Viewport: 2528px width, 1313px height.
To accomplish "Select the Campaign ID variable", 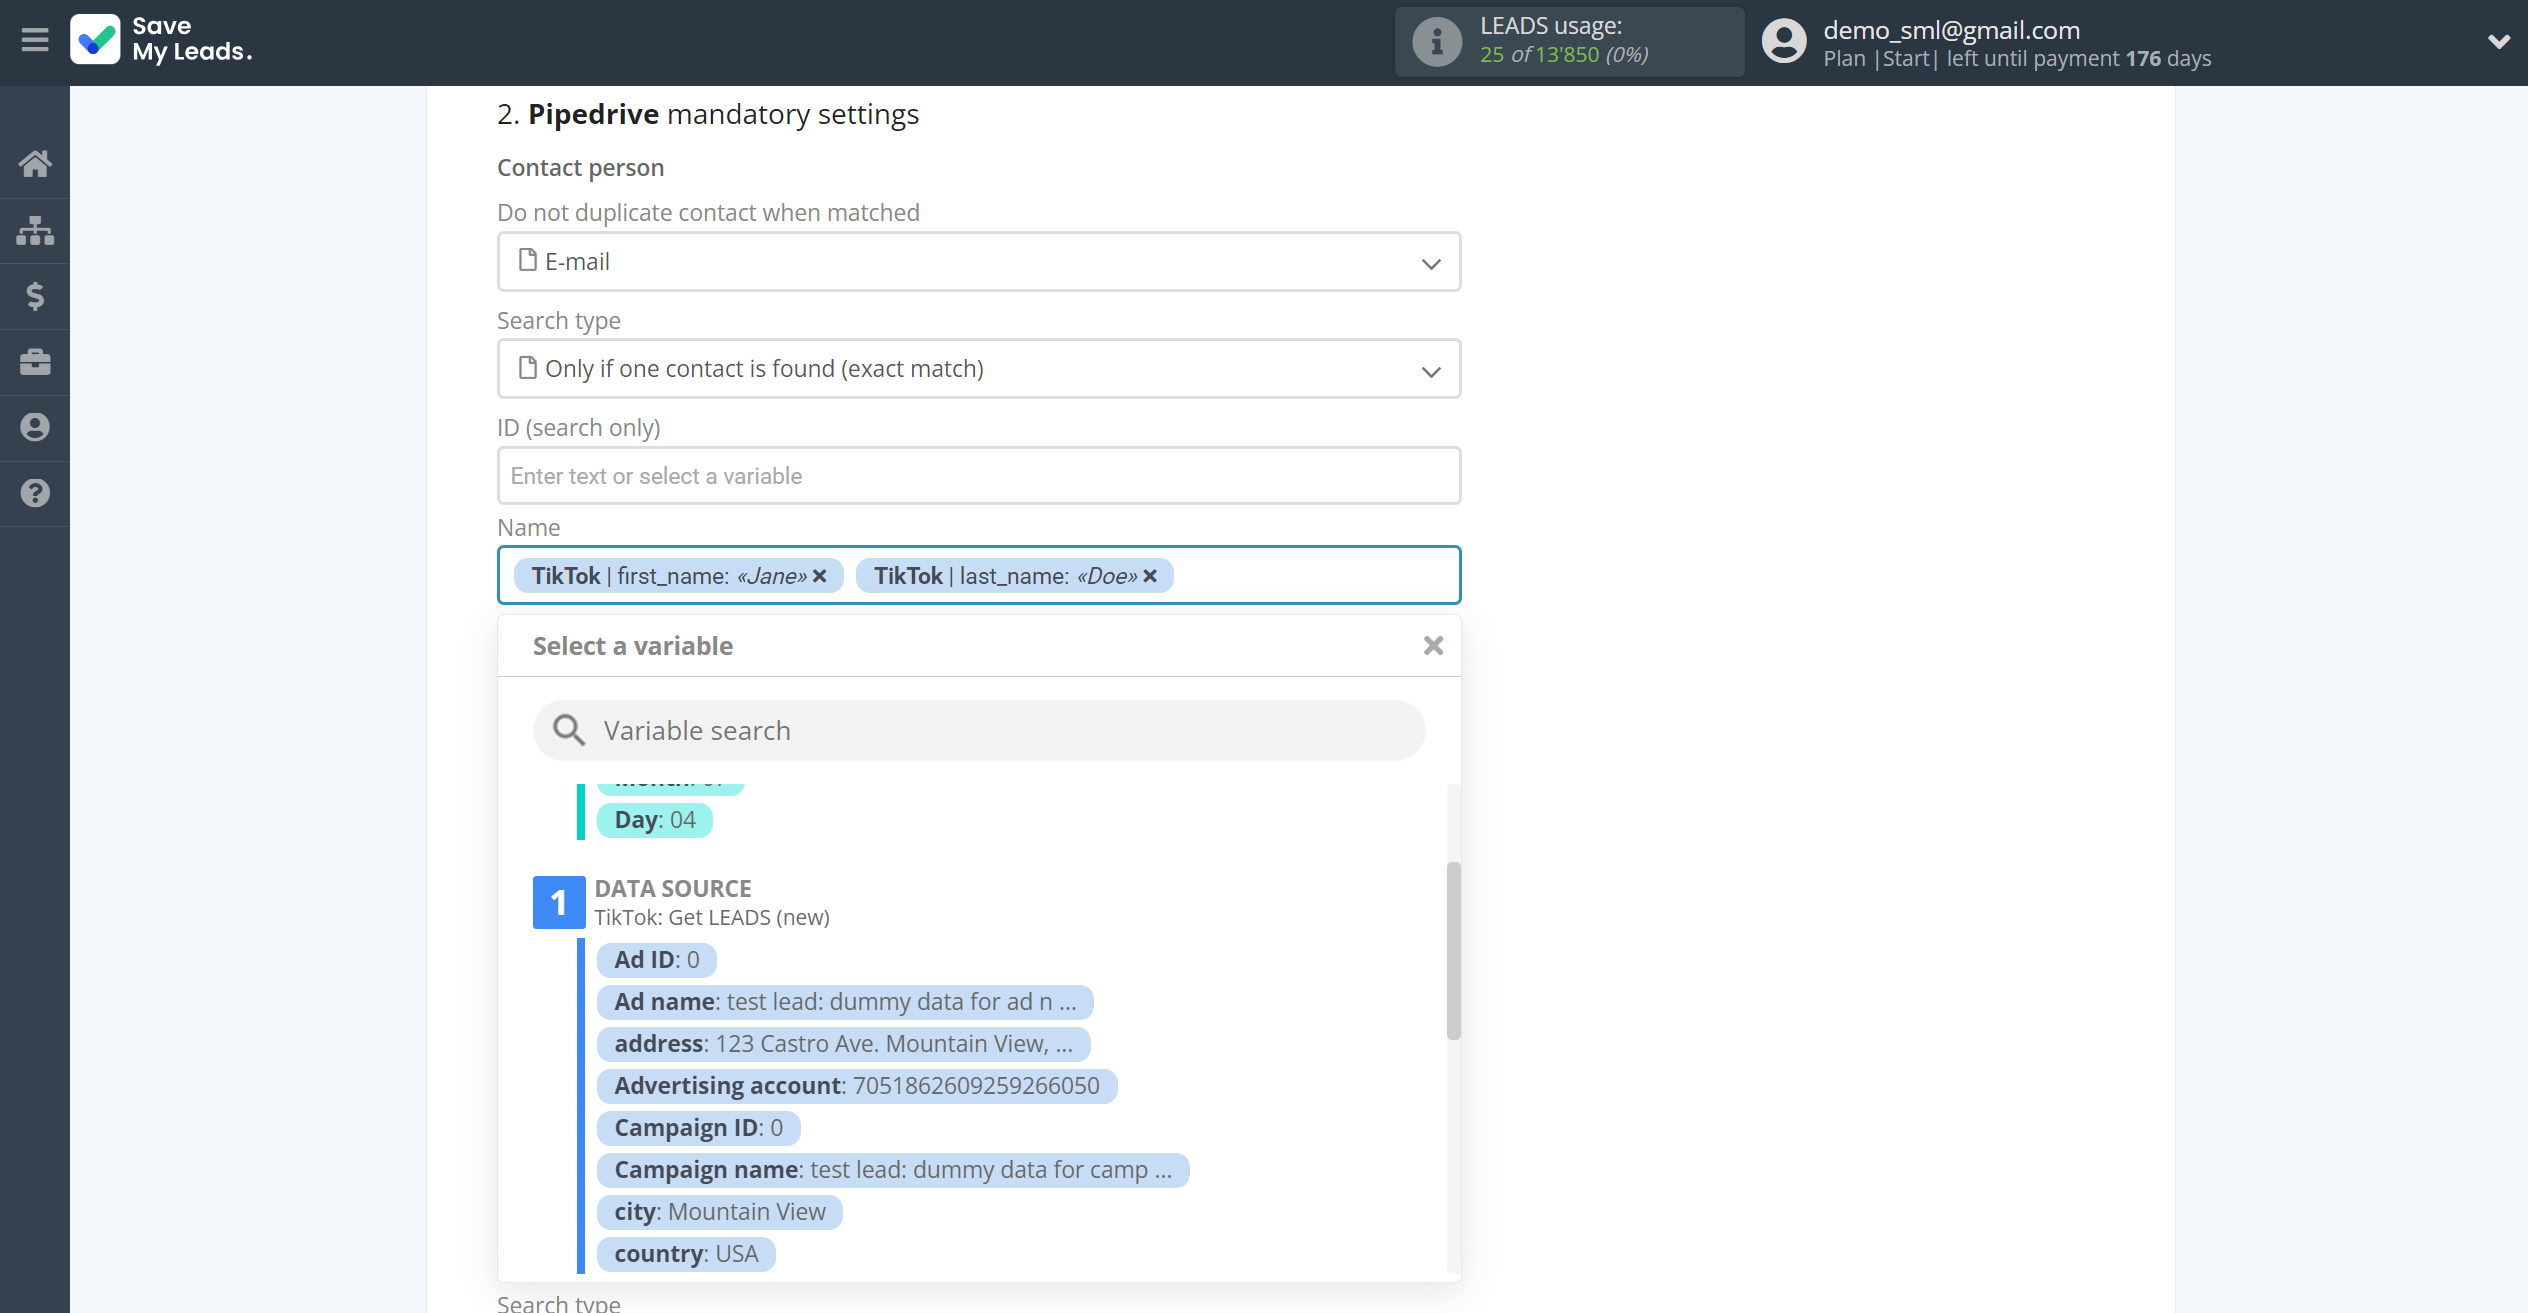I will pyautogui.click(x=699, y=1128).
